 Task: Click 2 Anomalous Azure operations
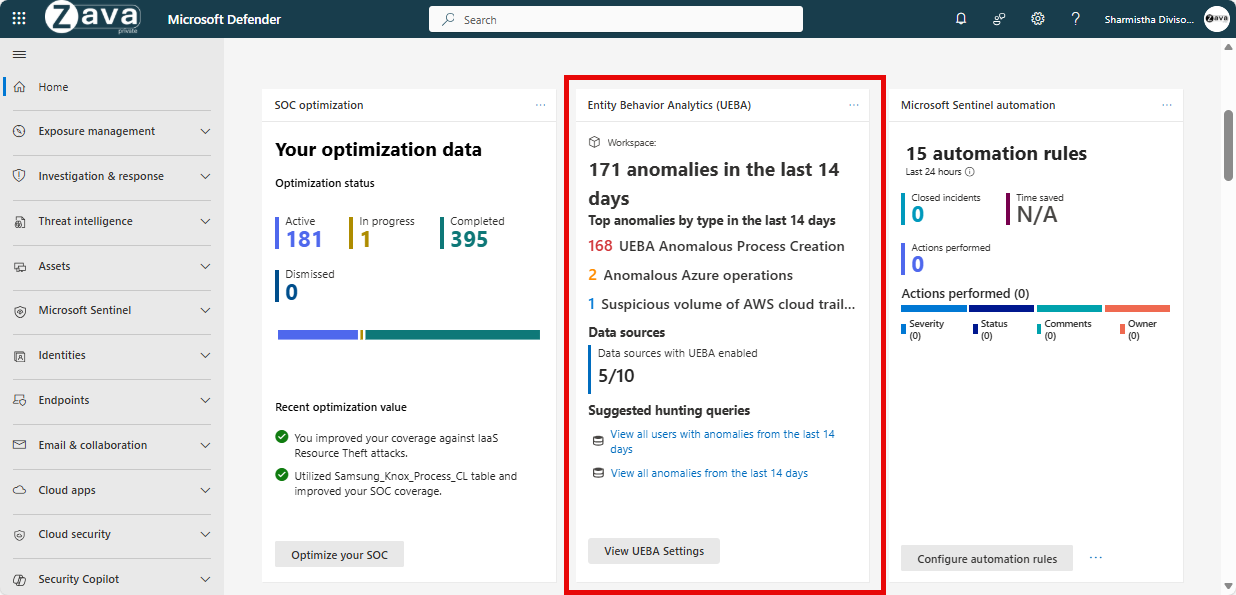pyautogui.click(x=690, y=275)
